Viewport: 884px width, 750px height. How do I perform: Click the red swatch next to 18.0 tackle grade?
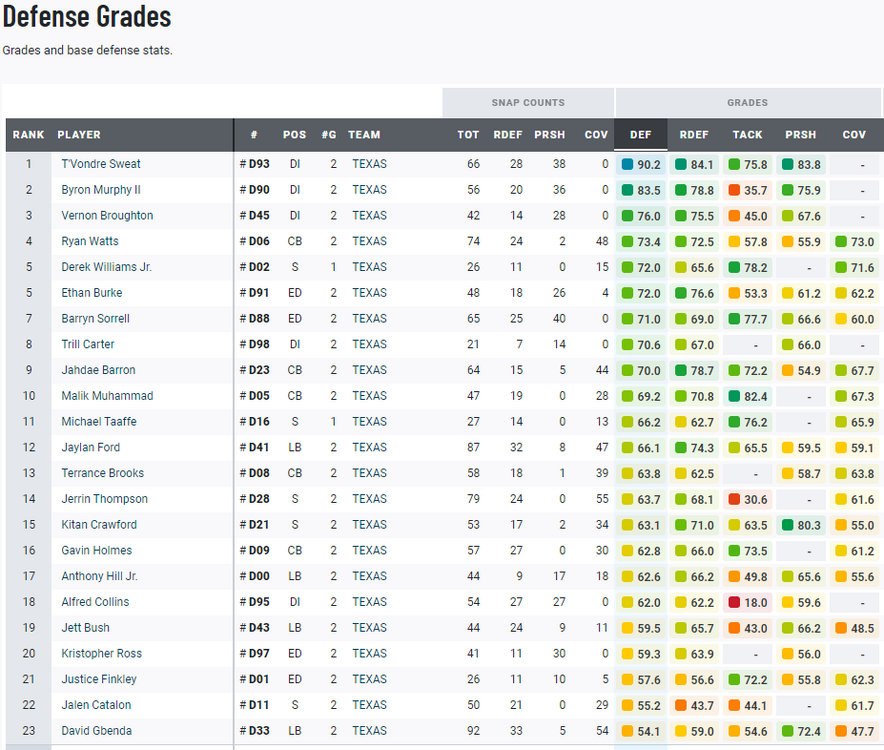735,603
